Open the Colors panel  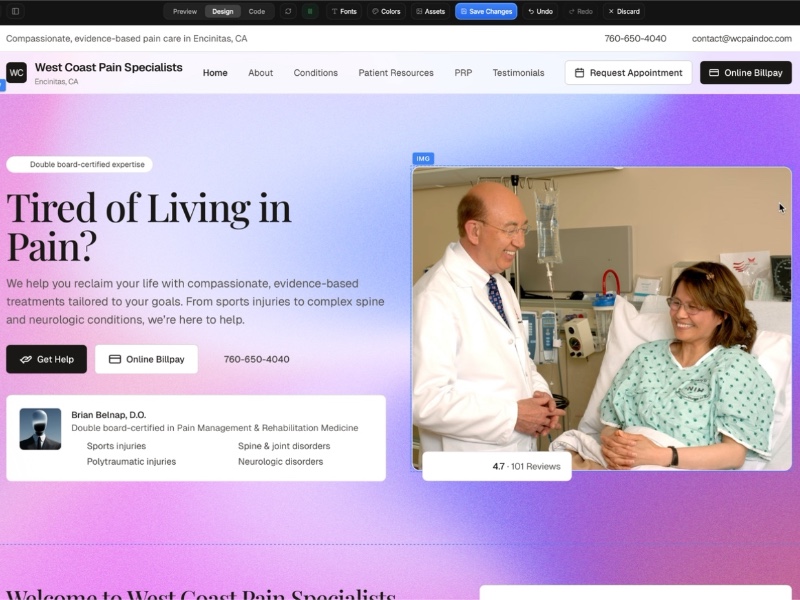pyautogui.click(x=387, y=11)
